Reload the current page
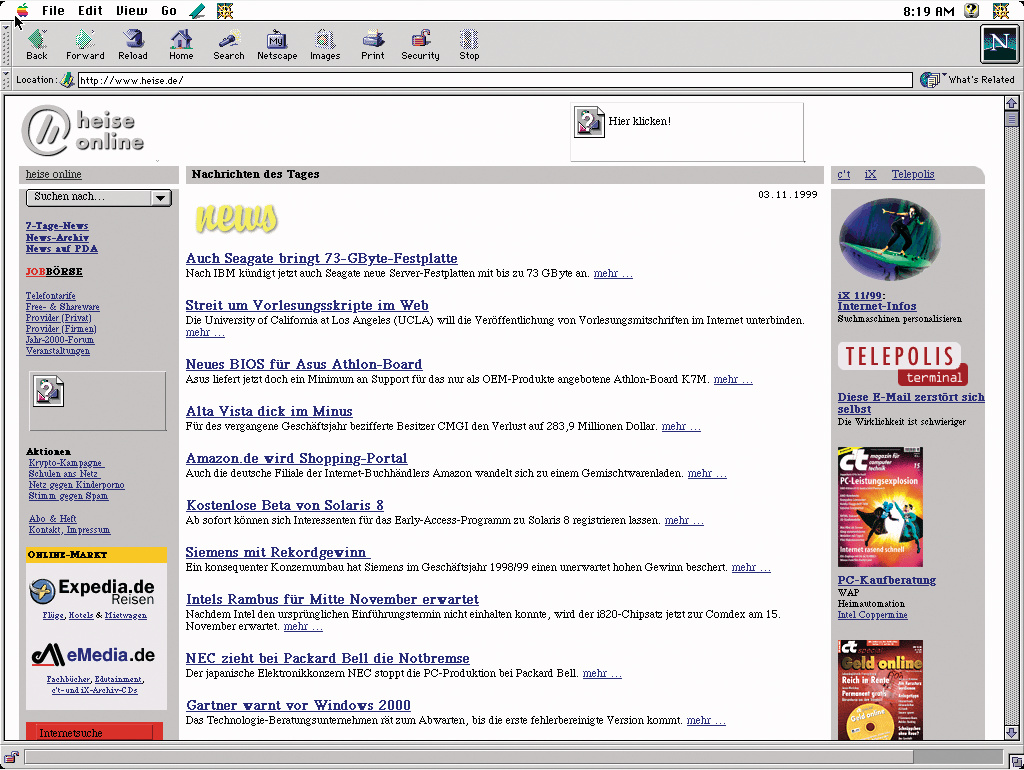 133,44
